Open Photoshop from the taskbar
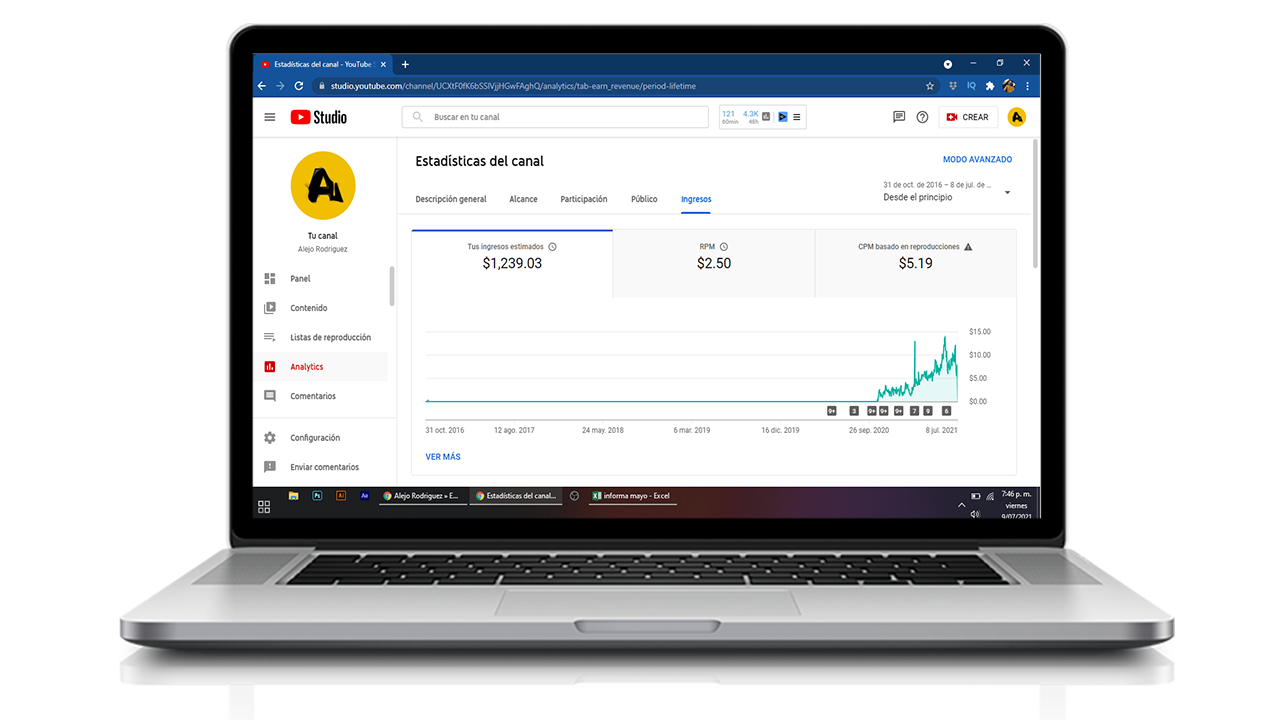 tap(317, 495)
